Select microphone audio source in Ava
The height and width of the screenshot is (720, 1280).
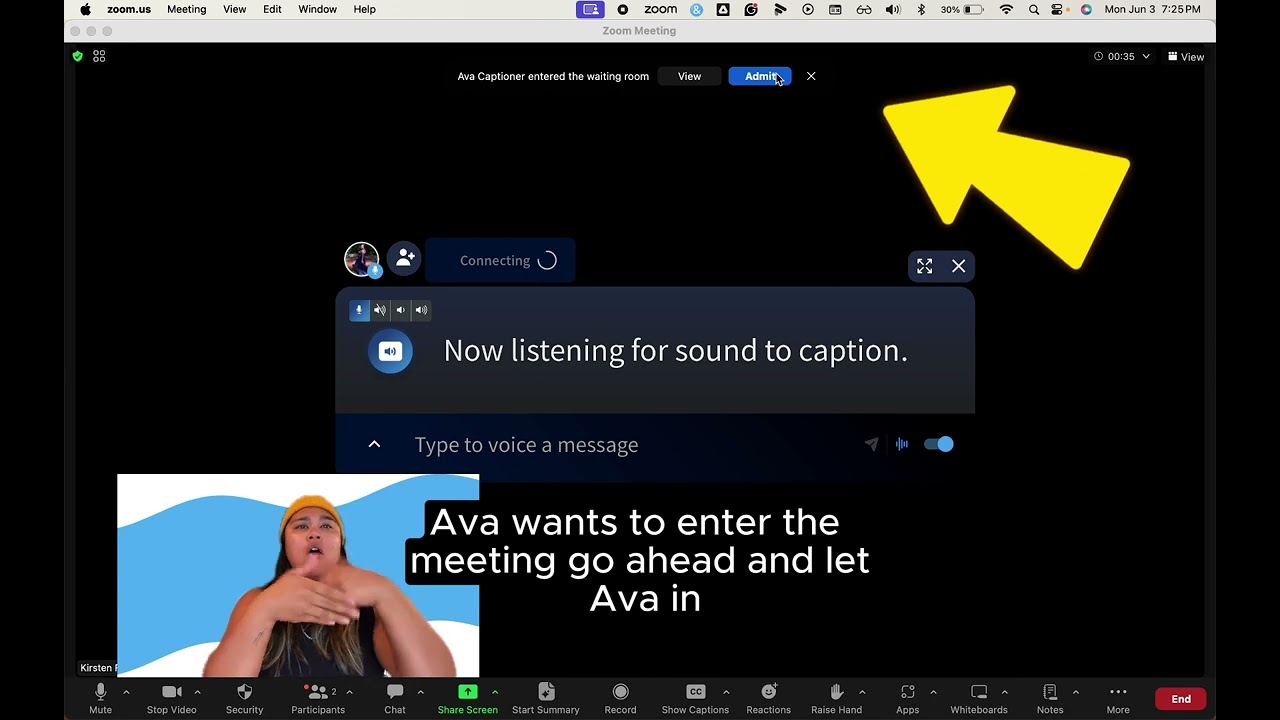tap(359, 310)
